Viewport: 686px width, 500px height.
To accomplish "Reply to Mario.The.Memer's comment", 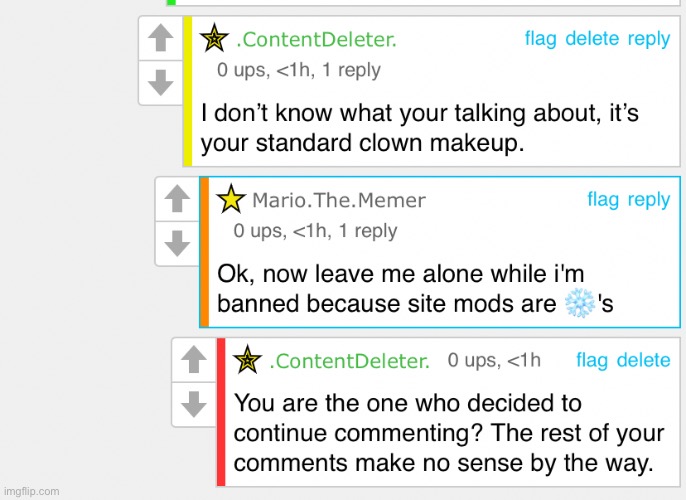I will [x=649, y=199].
